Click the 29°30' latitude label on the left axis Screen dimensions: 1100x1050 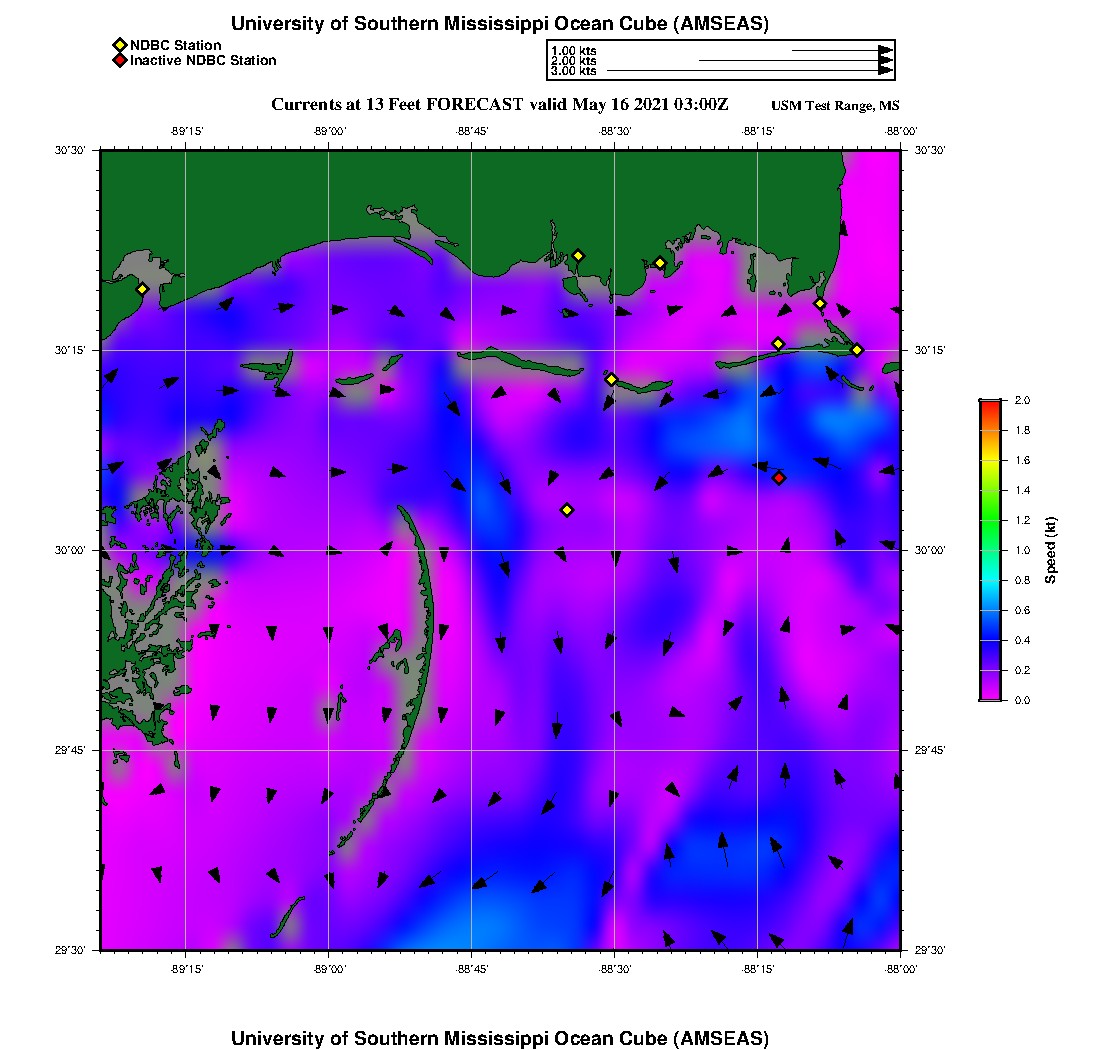(x=69, y=950)
